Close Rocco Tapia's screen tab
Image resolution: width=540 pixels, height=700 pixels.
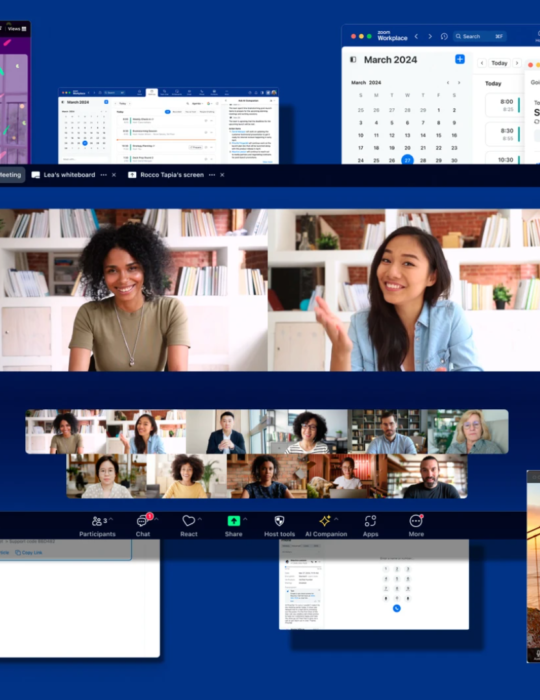point(222,175)
